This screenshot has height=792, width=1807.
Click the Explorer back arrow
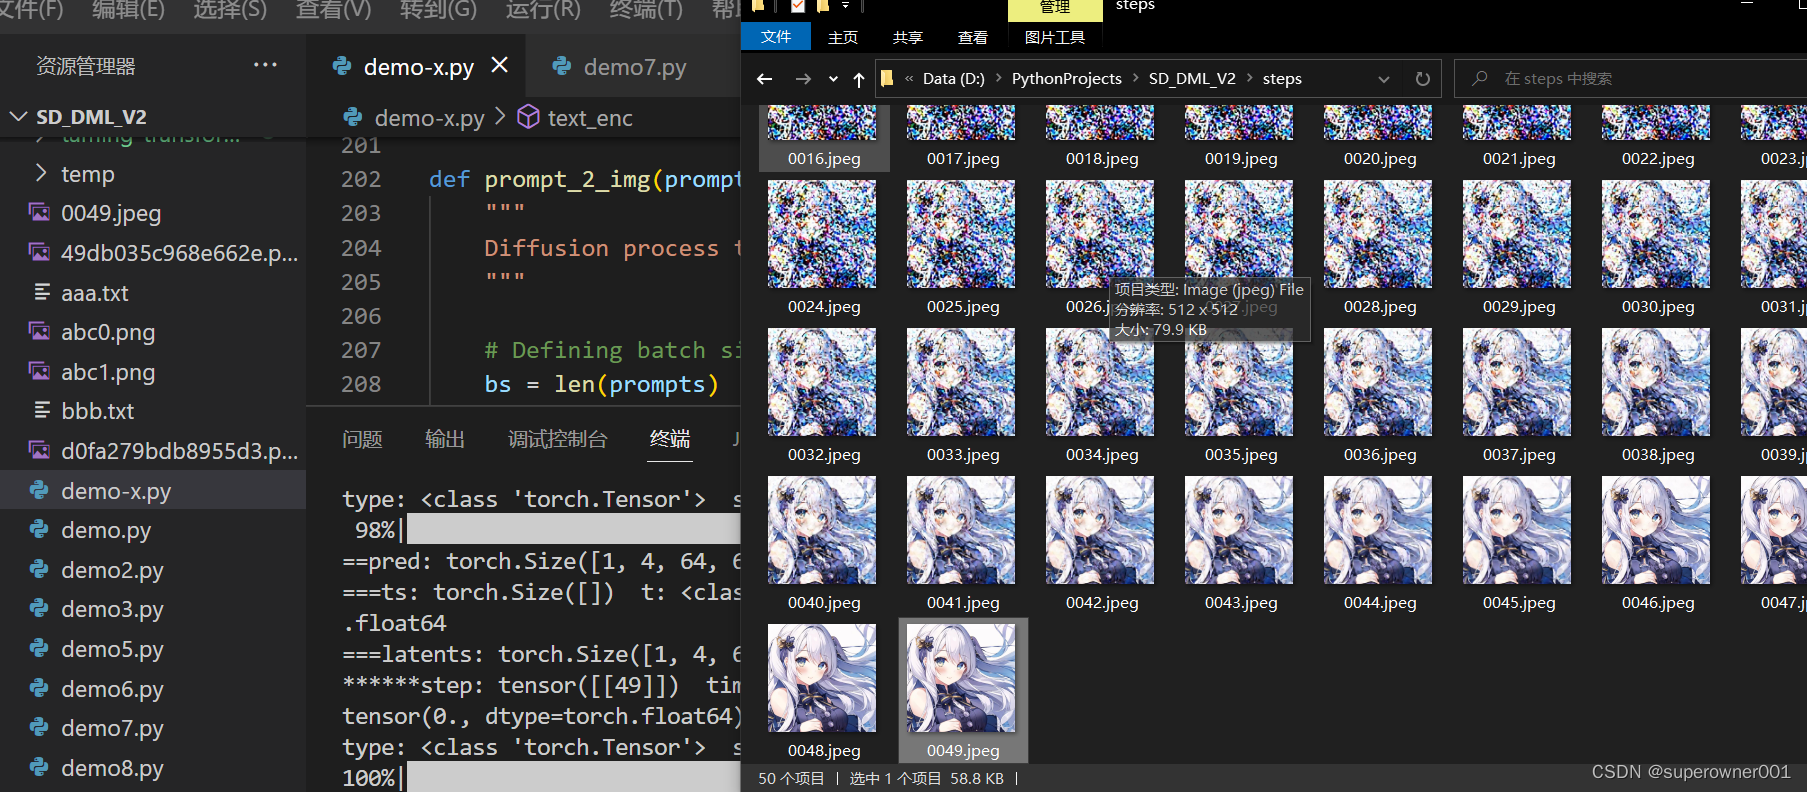[765, 79]
